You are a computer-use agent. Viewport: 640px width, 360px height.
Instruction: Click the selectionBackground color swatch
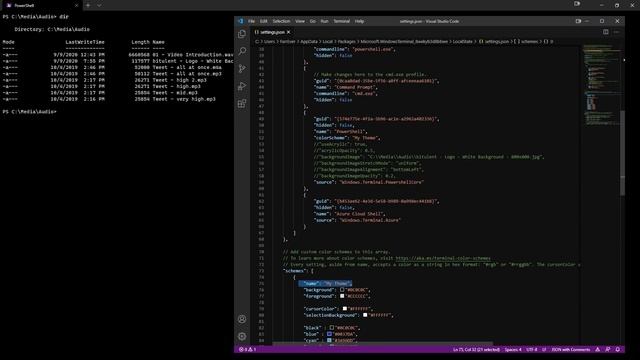365,315
